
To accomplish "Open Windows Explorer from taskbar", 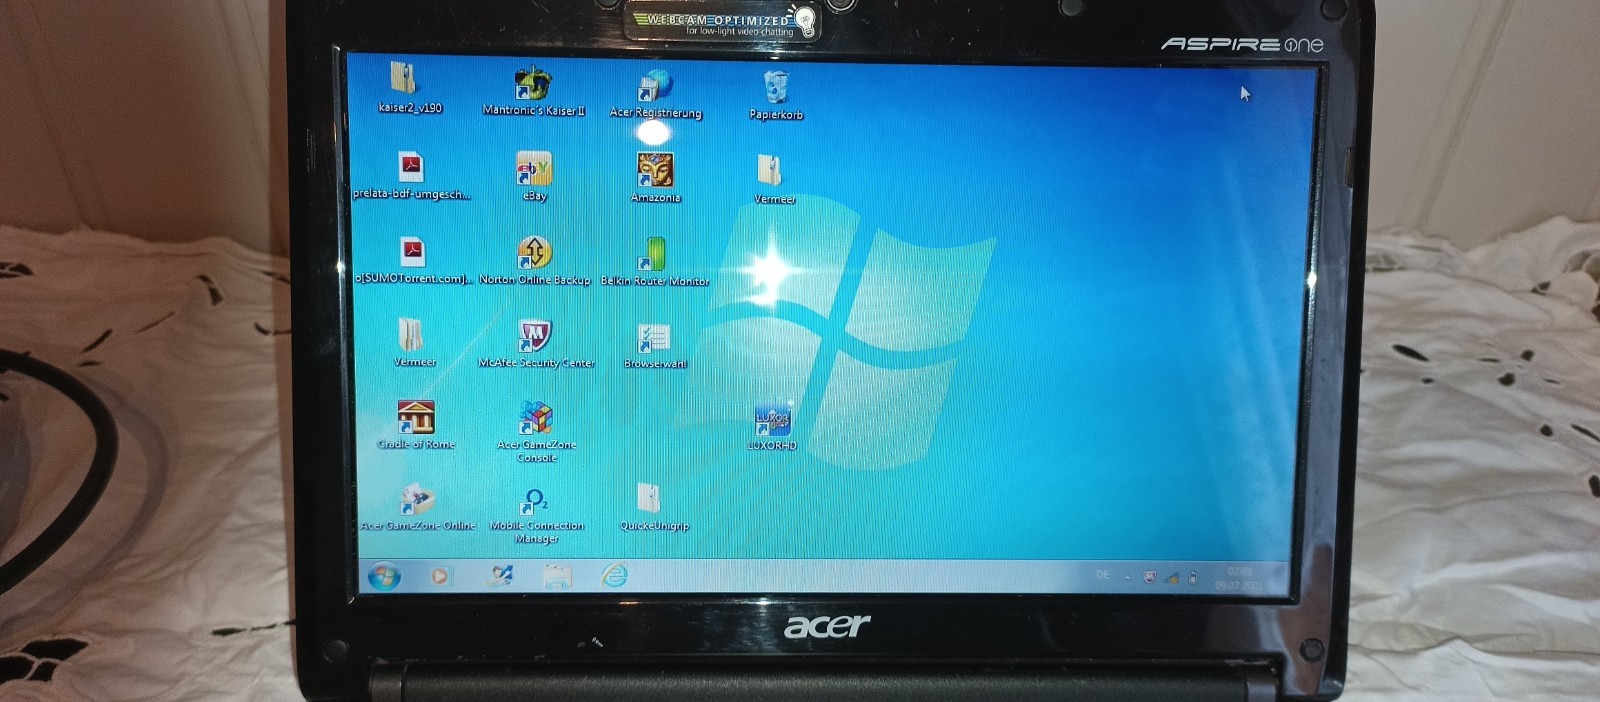I will (558, 576).
